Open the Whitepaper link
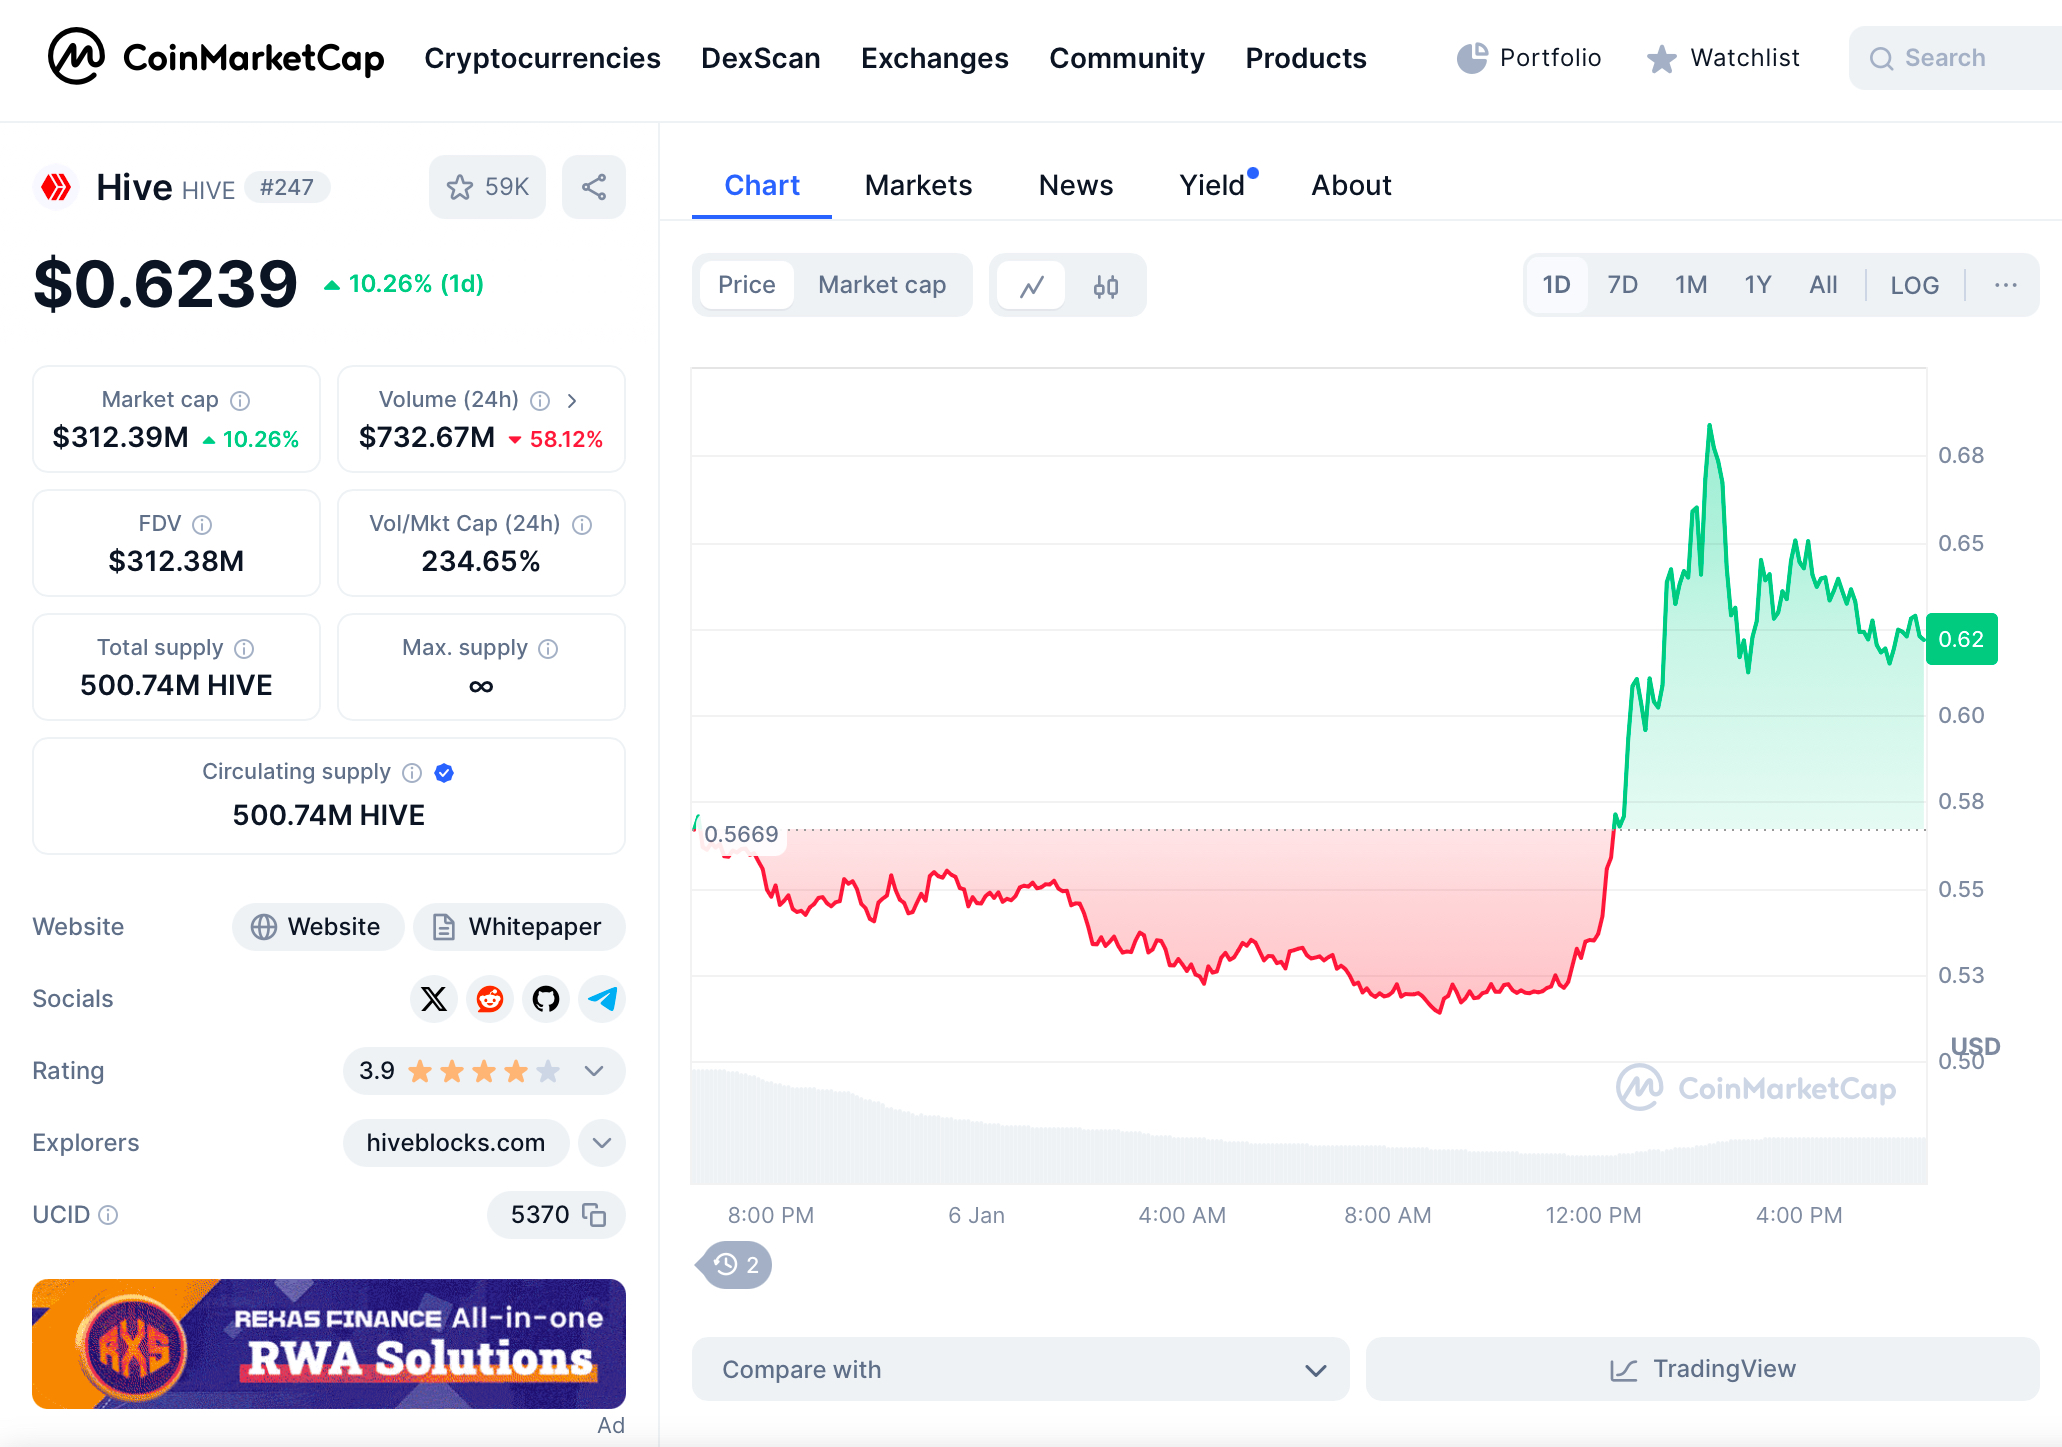The width and height of the screenshot is (2062, 1447). pyautogui.click(x=519, y=927)
